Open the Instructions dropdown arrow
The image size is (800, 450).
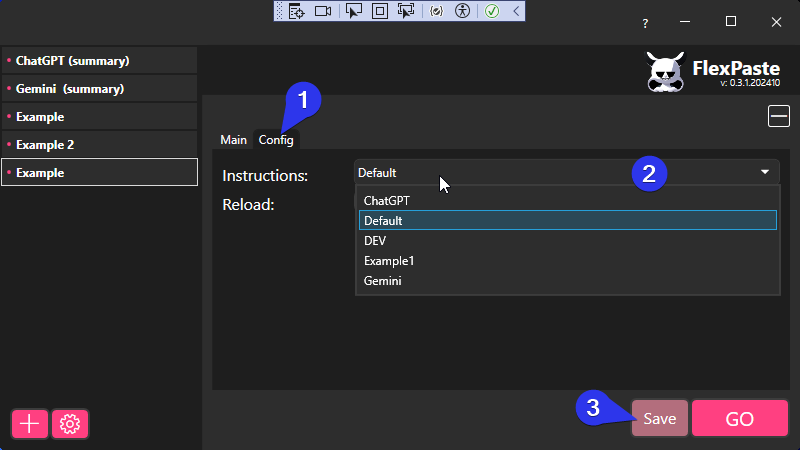click(x=765, y=172)
